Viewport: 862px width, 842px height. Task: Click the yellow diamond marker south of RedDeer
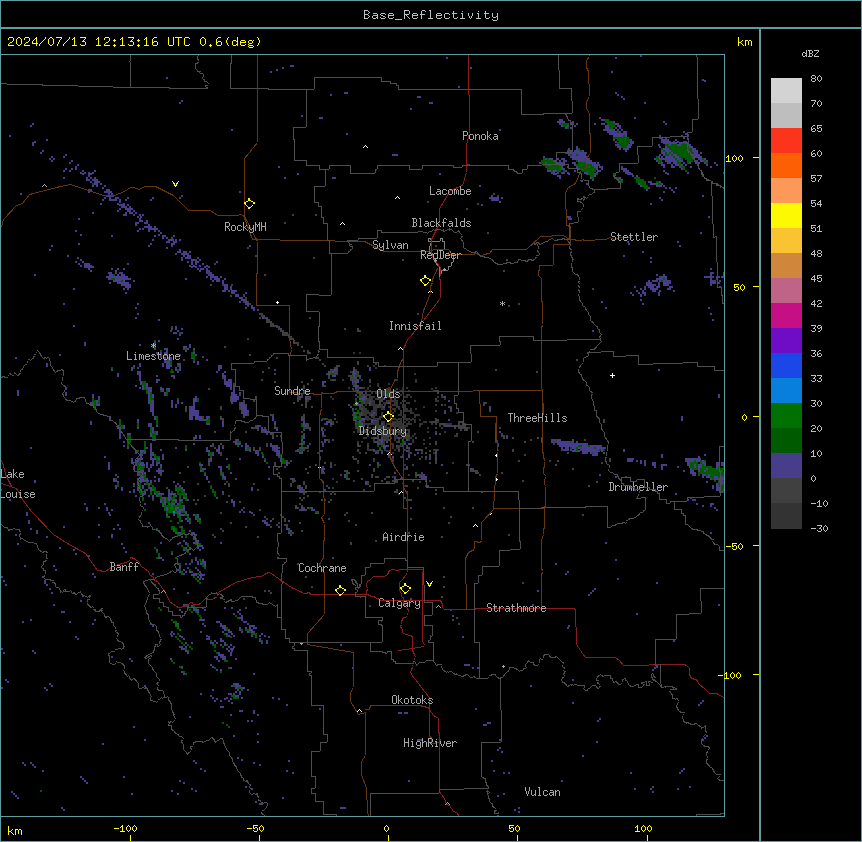coord(426,280)
